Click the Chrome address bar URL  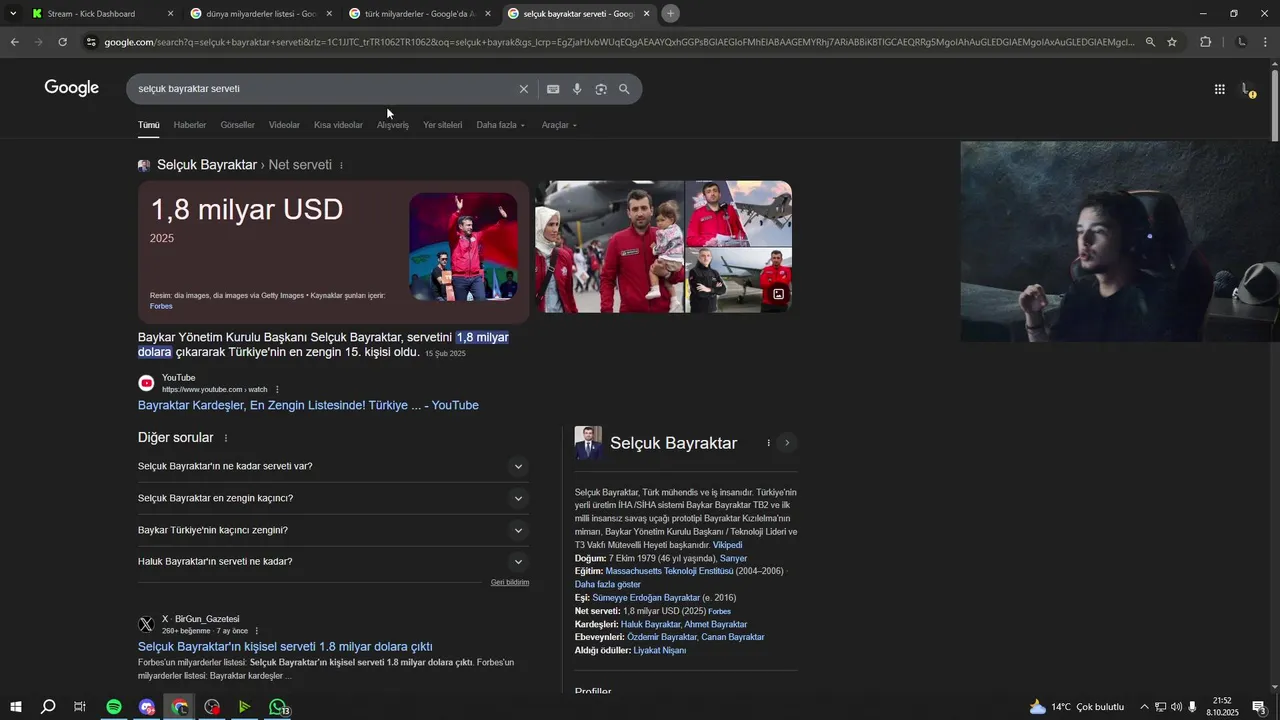(x=618, y=42)
